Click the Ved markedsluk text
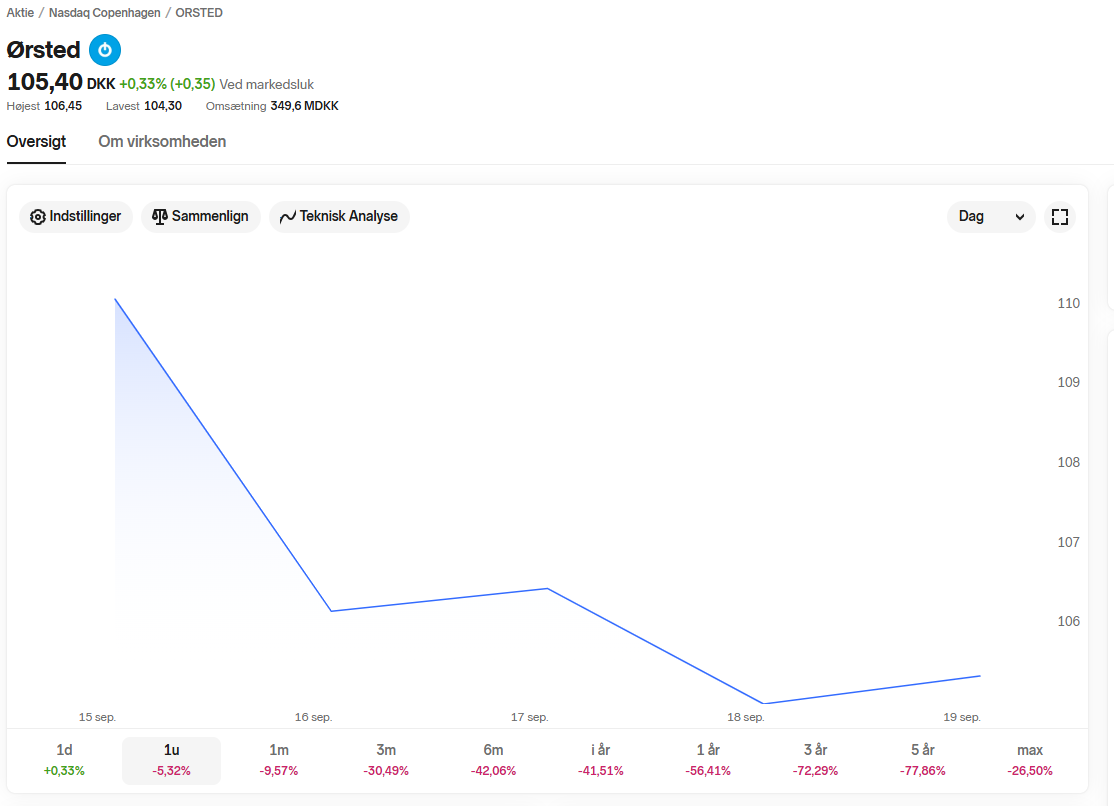This screenshot has width=1114, height=806. coord(266,85)
